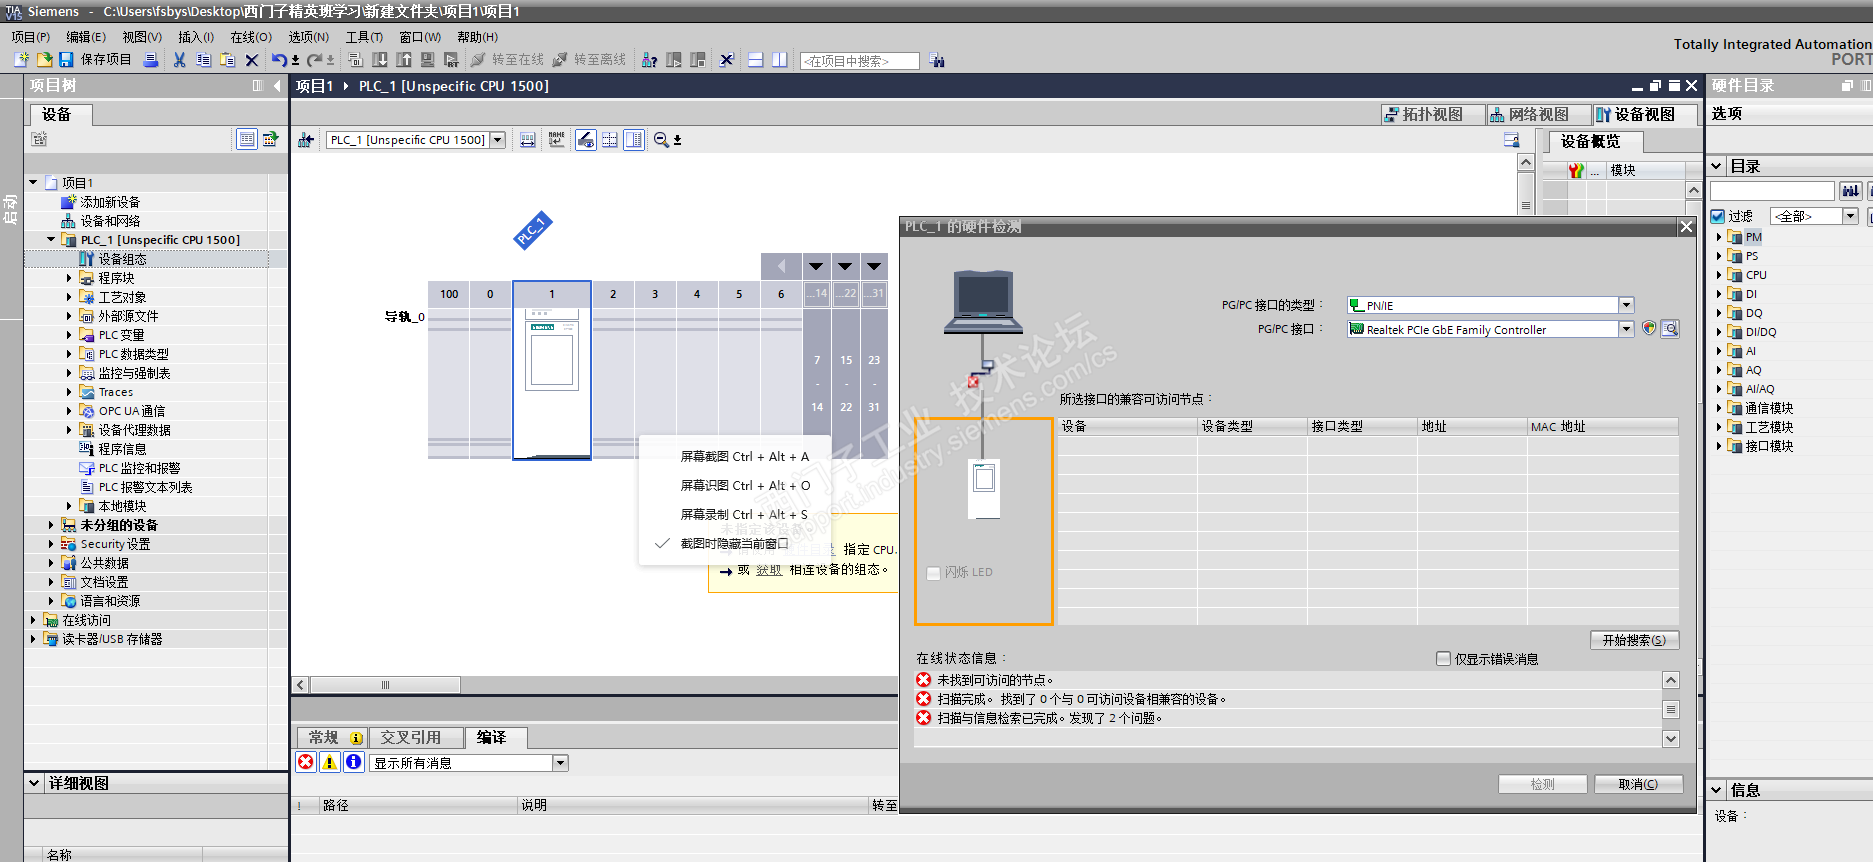
Task: Open the 工具(T) menu
Action: pos(365,37)
